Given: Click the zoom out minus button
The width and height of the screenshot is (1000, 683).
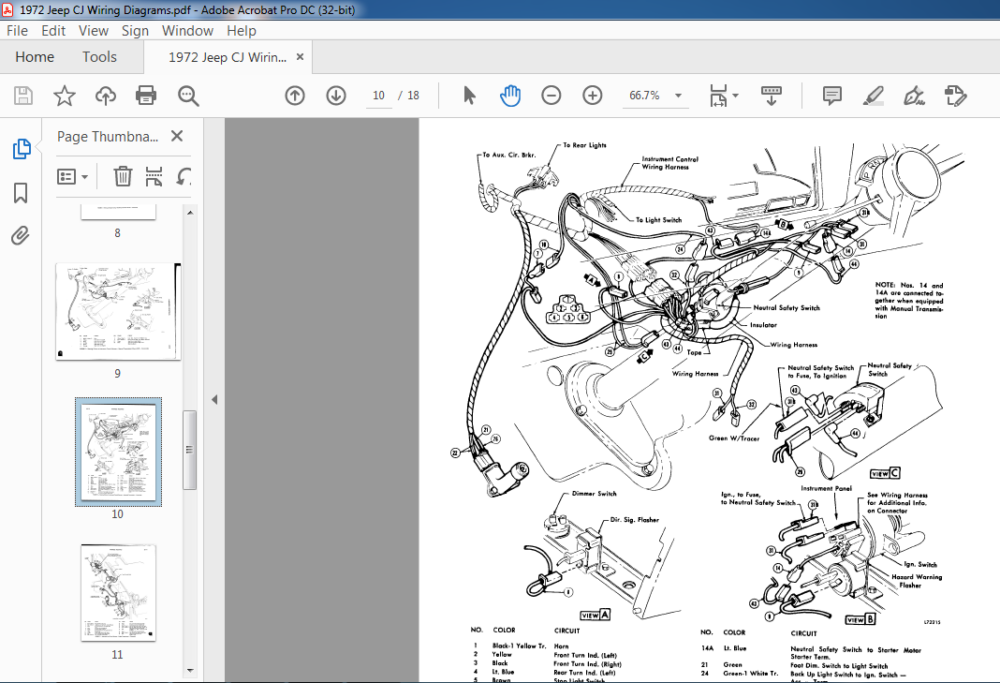Looking at the screenshot, I should (x=551, y=96).
